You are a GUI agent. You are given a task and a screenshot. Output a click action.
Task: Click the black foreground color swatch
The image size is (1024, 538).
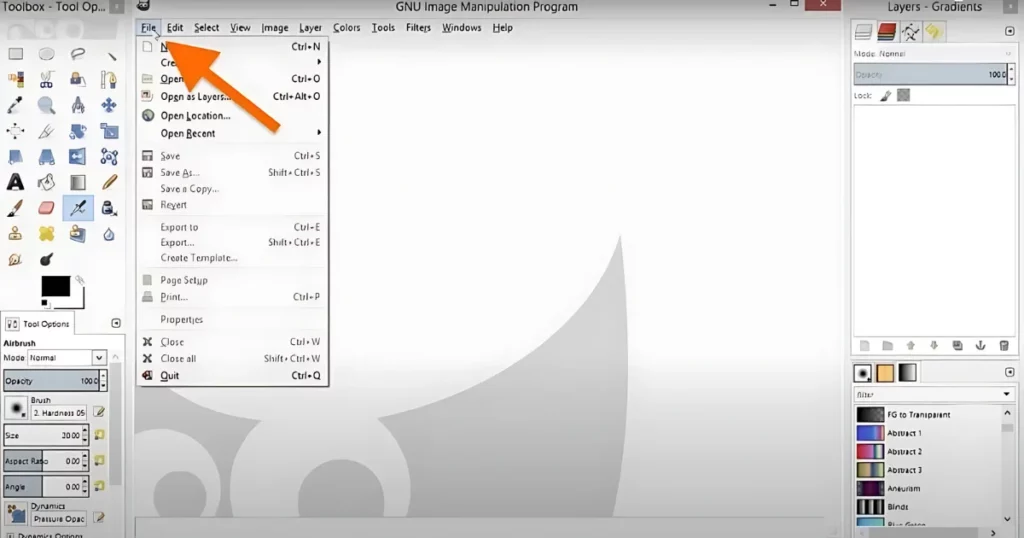[x=56, y=286]
